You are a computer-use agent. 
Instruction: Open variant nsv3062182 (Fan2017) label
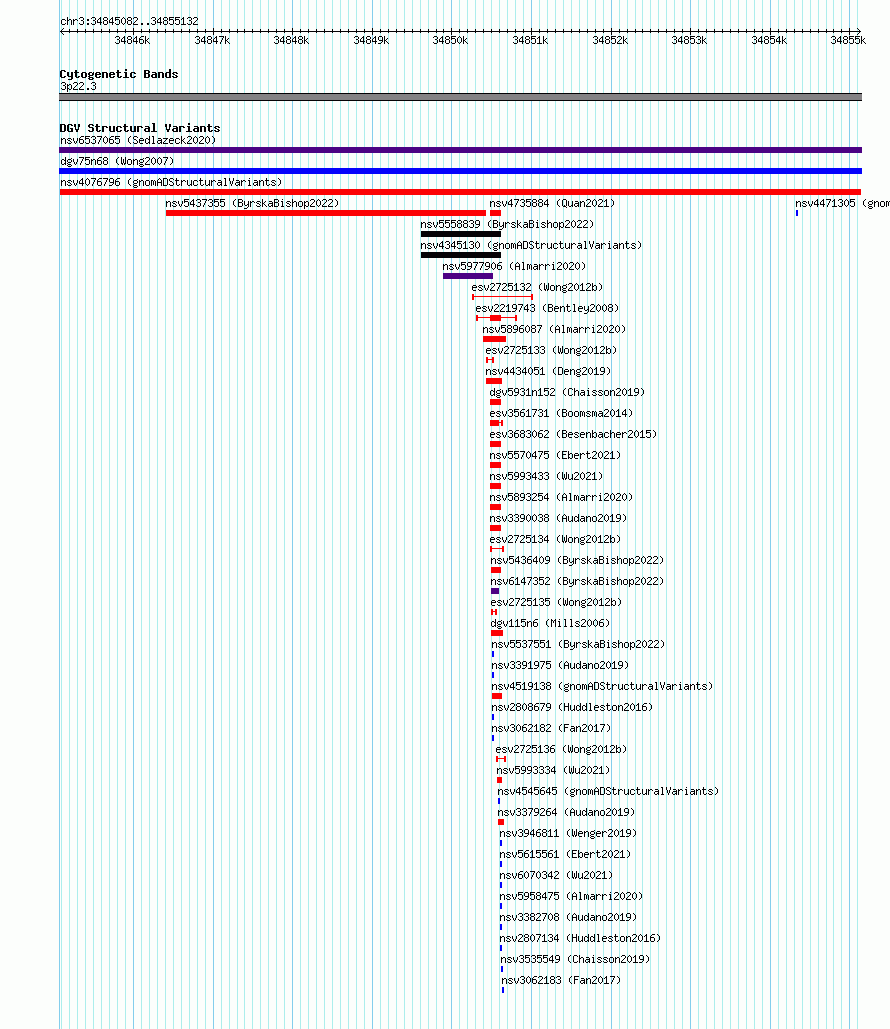pos(551,728)
